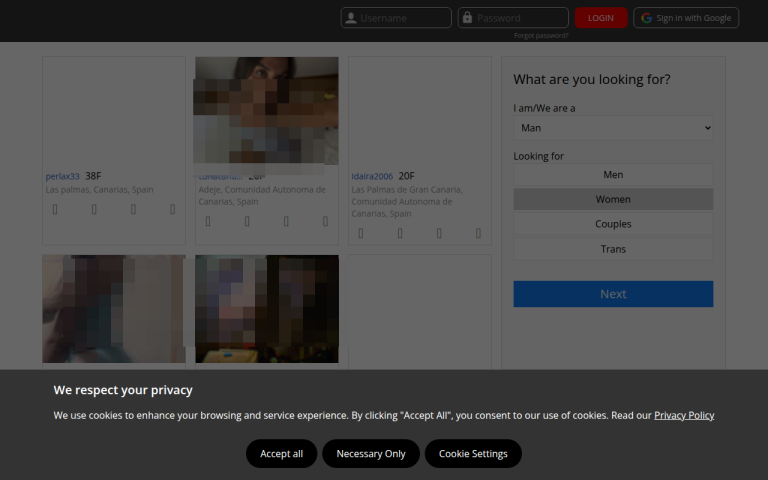Click into the Username input field

[396, 18]
